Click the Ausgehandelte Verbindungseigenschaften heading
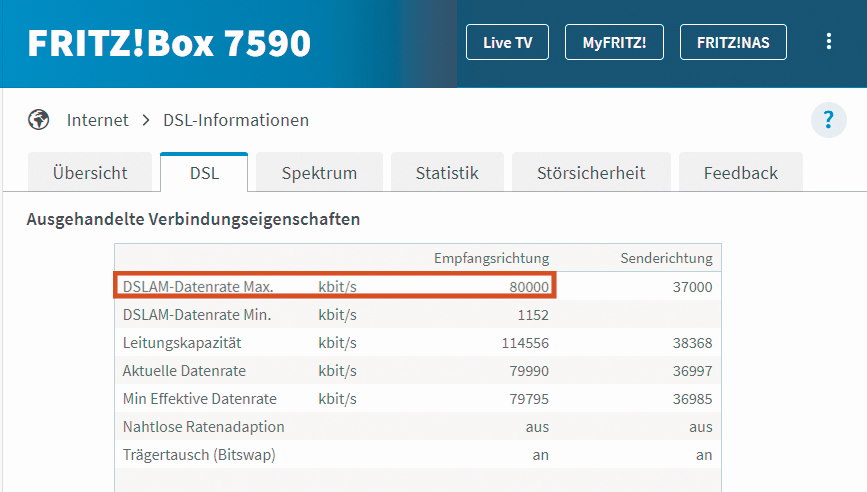Image resolution: width=867 pixels, height=492 pixels. (194, 219)
